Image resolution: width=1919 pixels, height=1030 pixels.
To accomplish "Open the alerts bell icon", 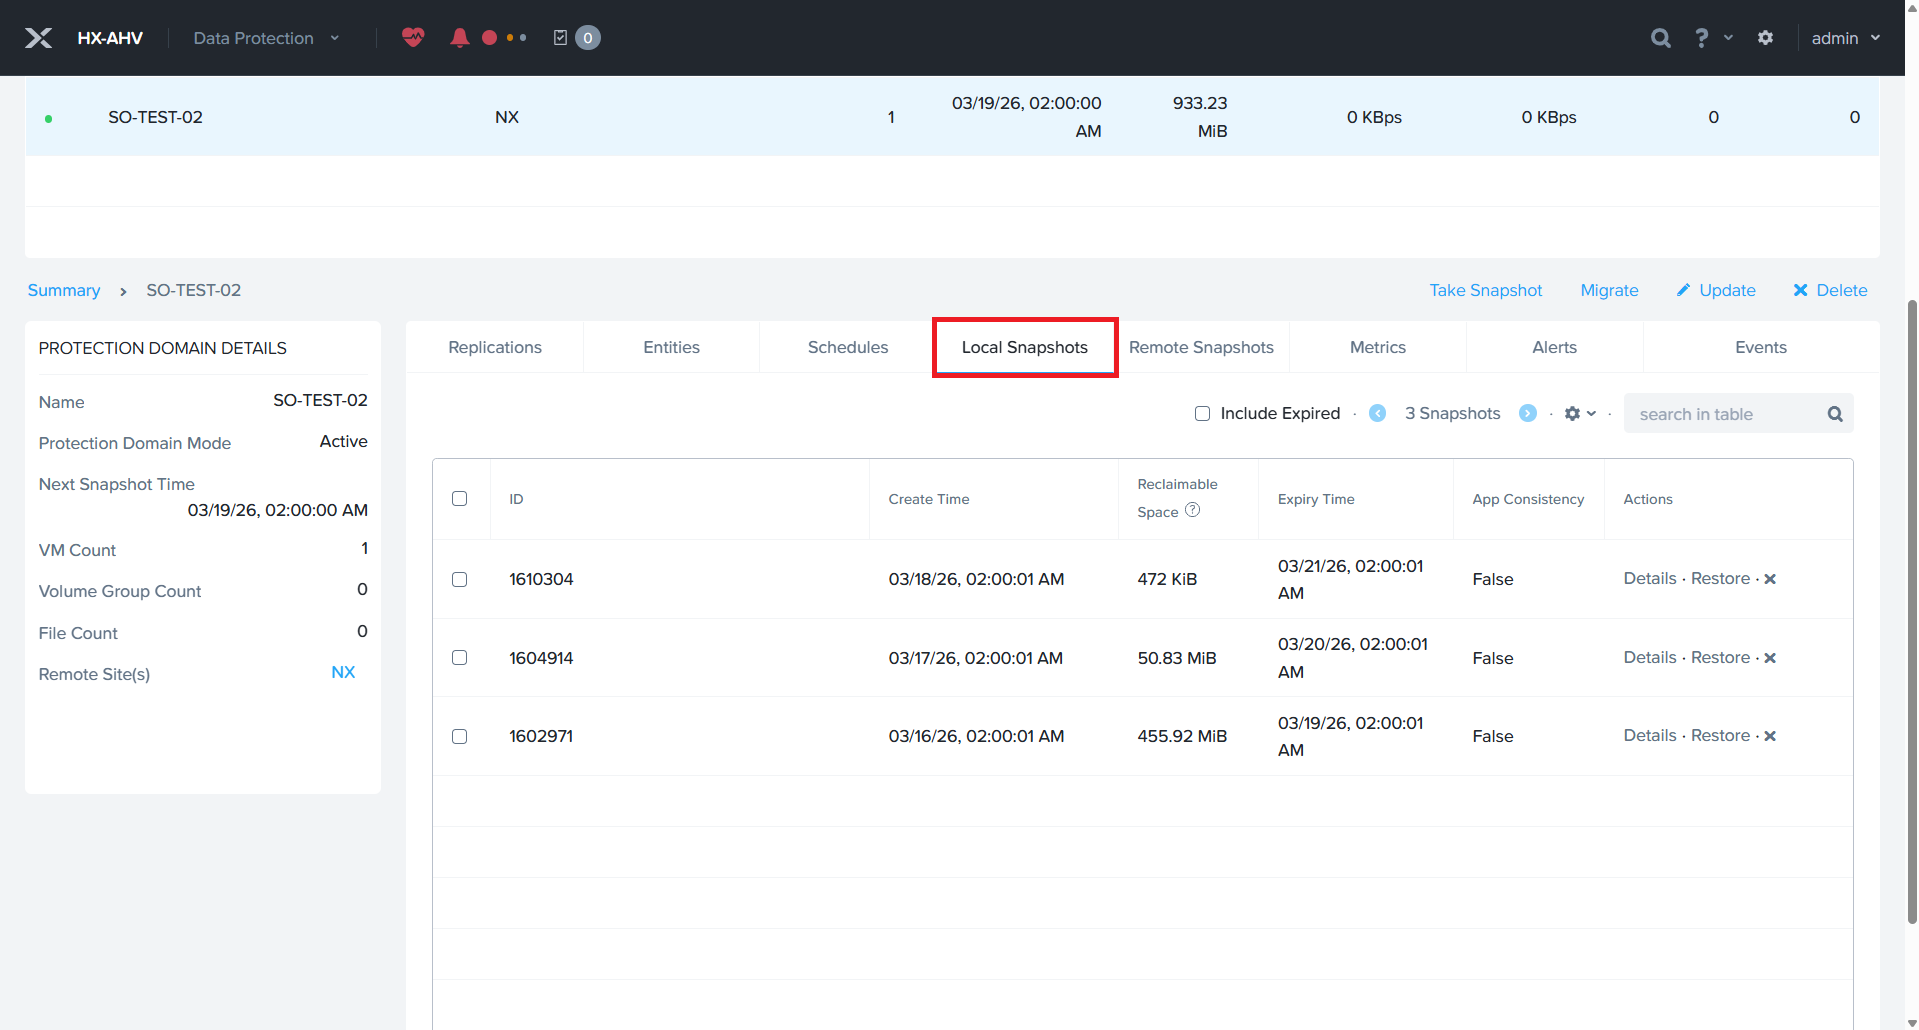I will click(459, 38).
